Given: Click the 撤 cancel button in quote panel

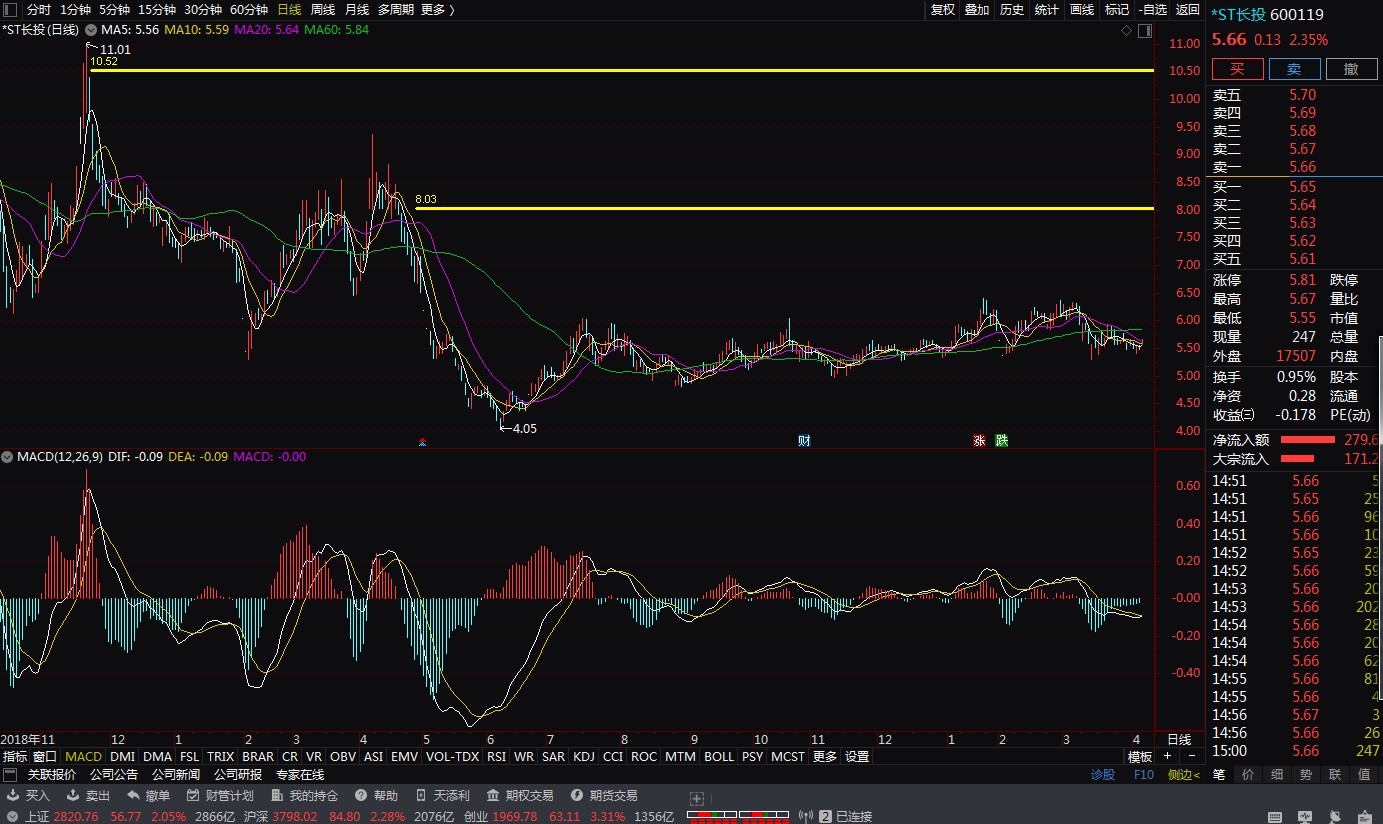Looking at the screenshot, I should click(1351, 69).
